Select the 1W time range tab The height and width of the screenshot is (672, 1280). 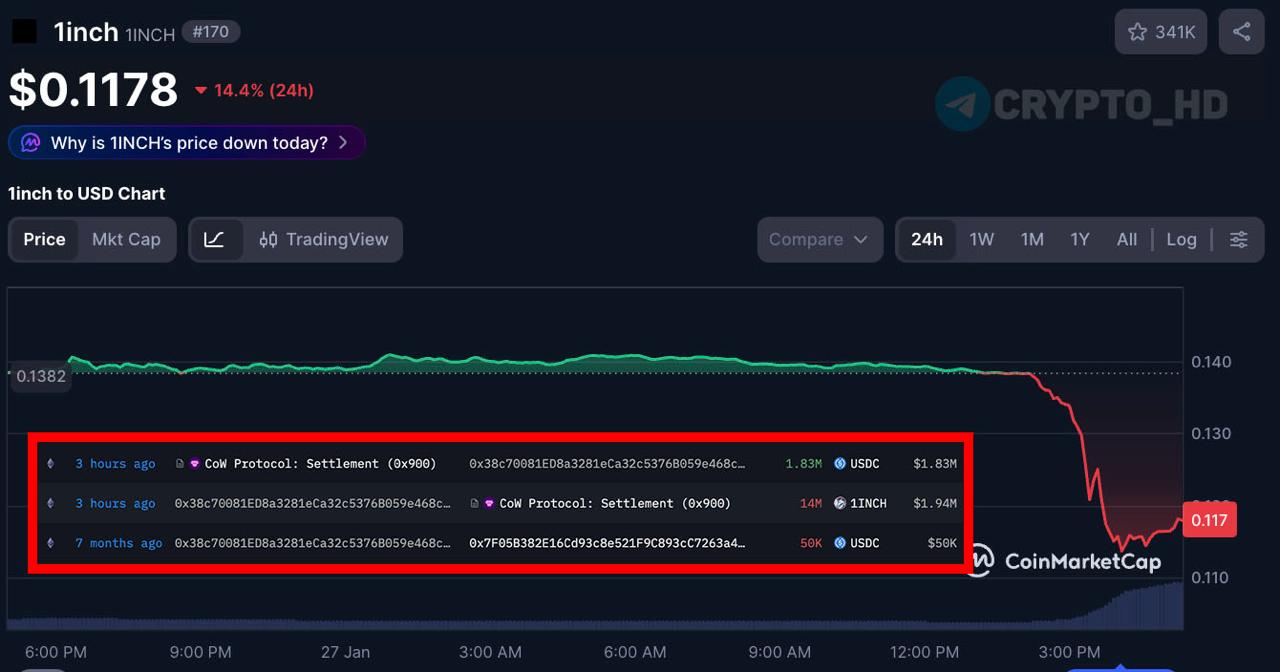click(x=982, y=240)
